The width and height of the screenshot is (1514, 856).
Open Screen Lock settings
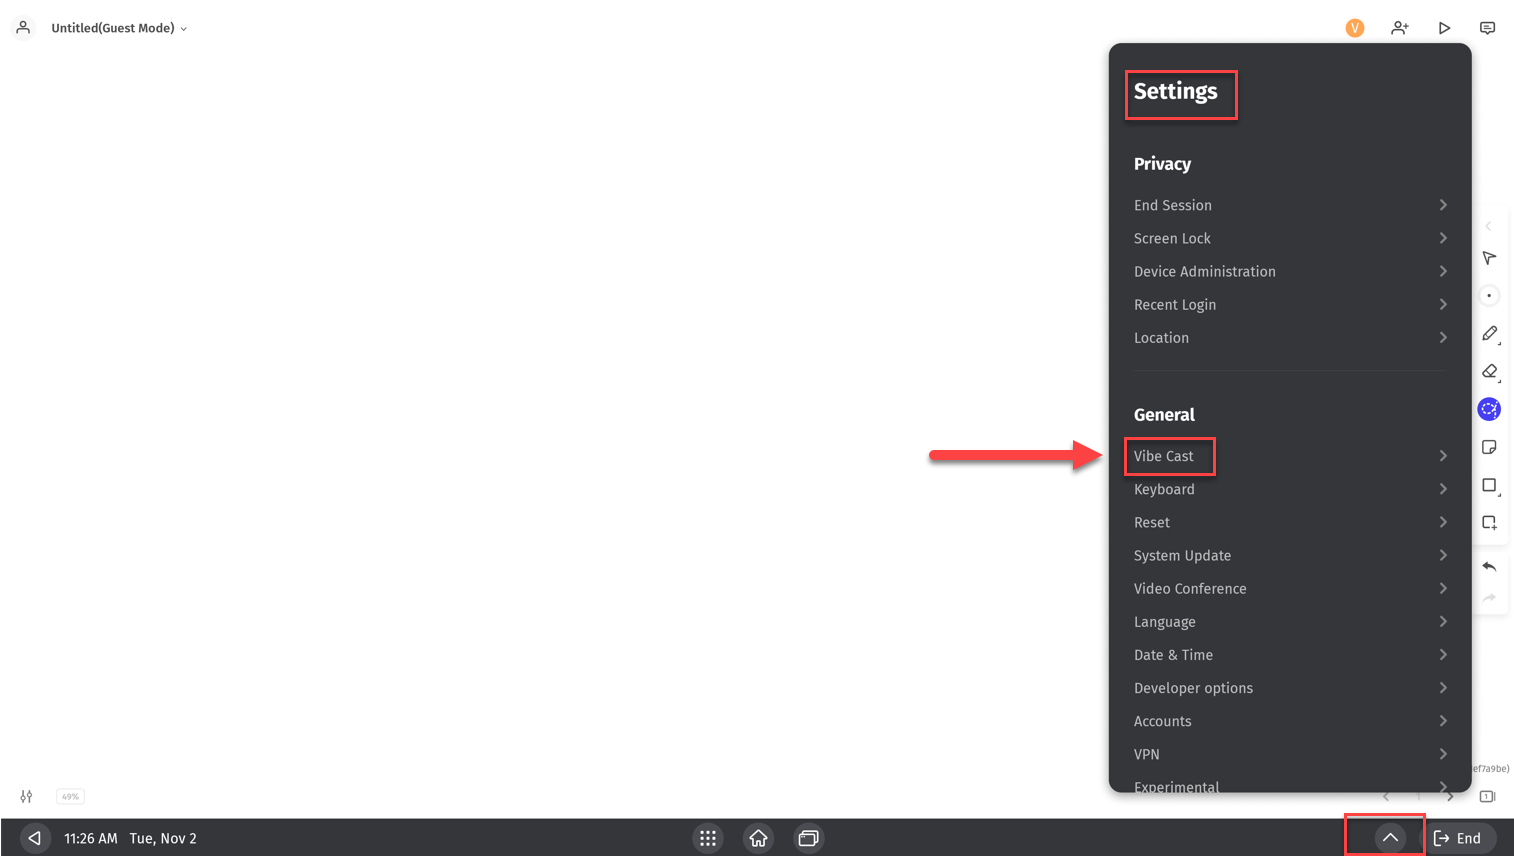(x=1172, y=238)
